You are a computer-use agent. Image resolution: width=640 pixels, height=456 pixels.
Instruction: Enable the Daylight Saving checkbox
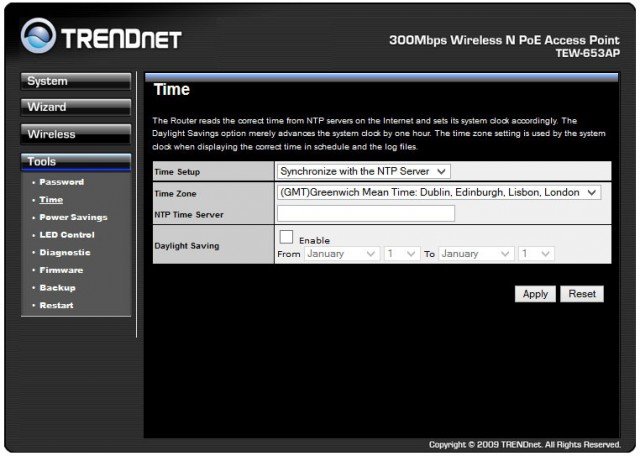click(x=286, y=238)
